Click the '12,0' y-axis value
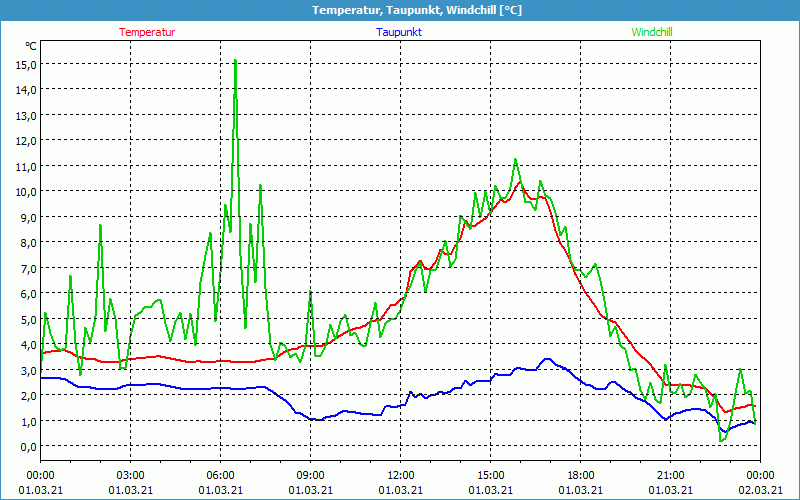 [27, 141]
